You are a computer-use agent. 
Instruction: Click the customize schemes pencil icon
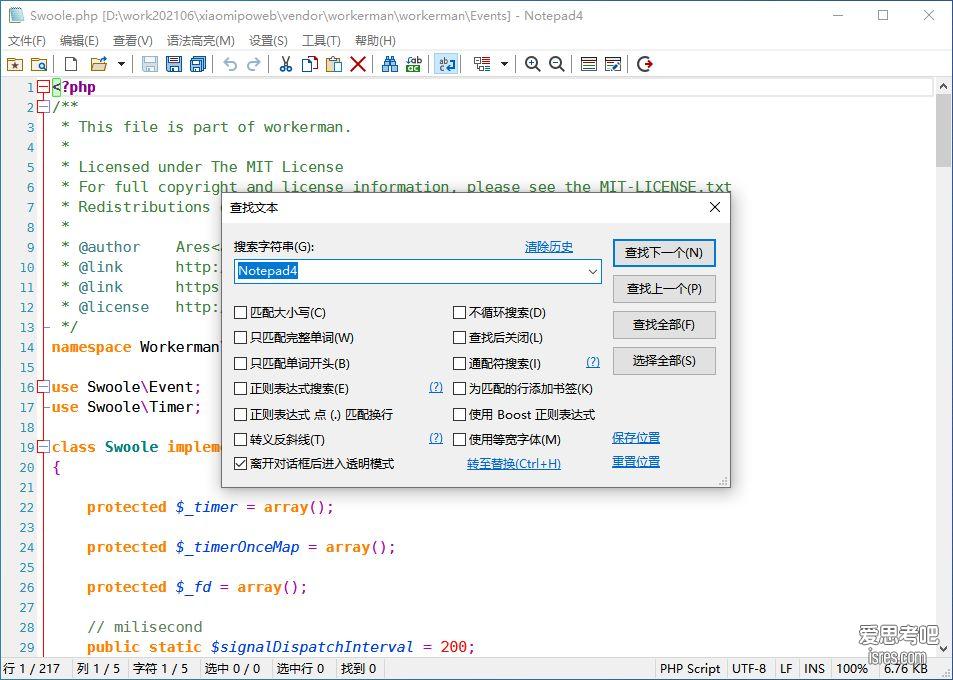coord(613,64)
